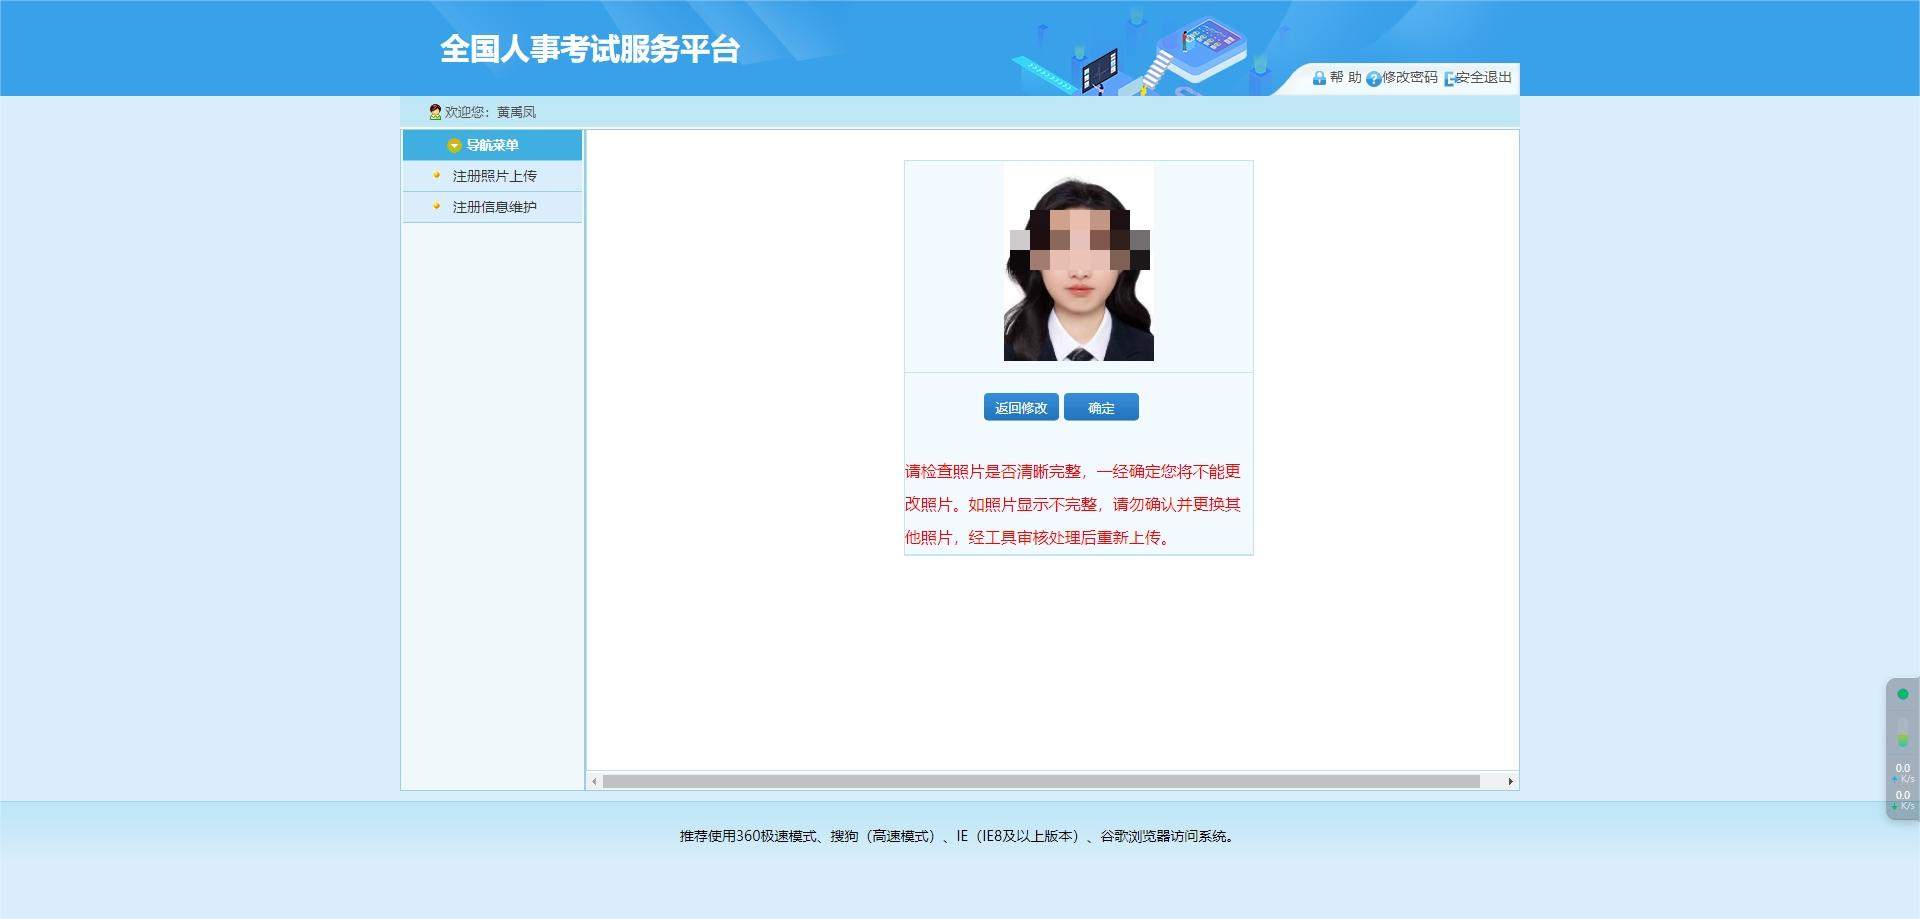Click 安全退出 to log out

click(1484, 78)
